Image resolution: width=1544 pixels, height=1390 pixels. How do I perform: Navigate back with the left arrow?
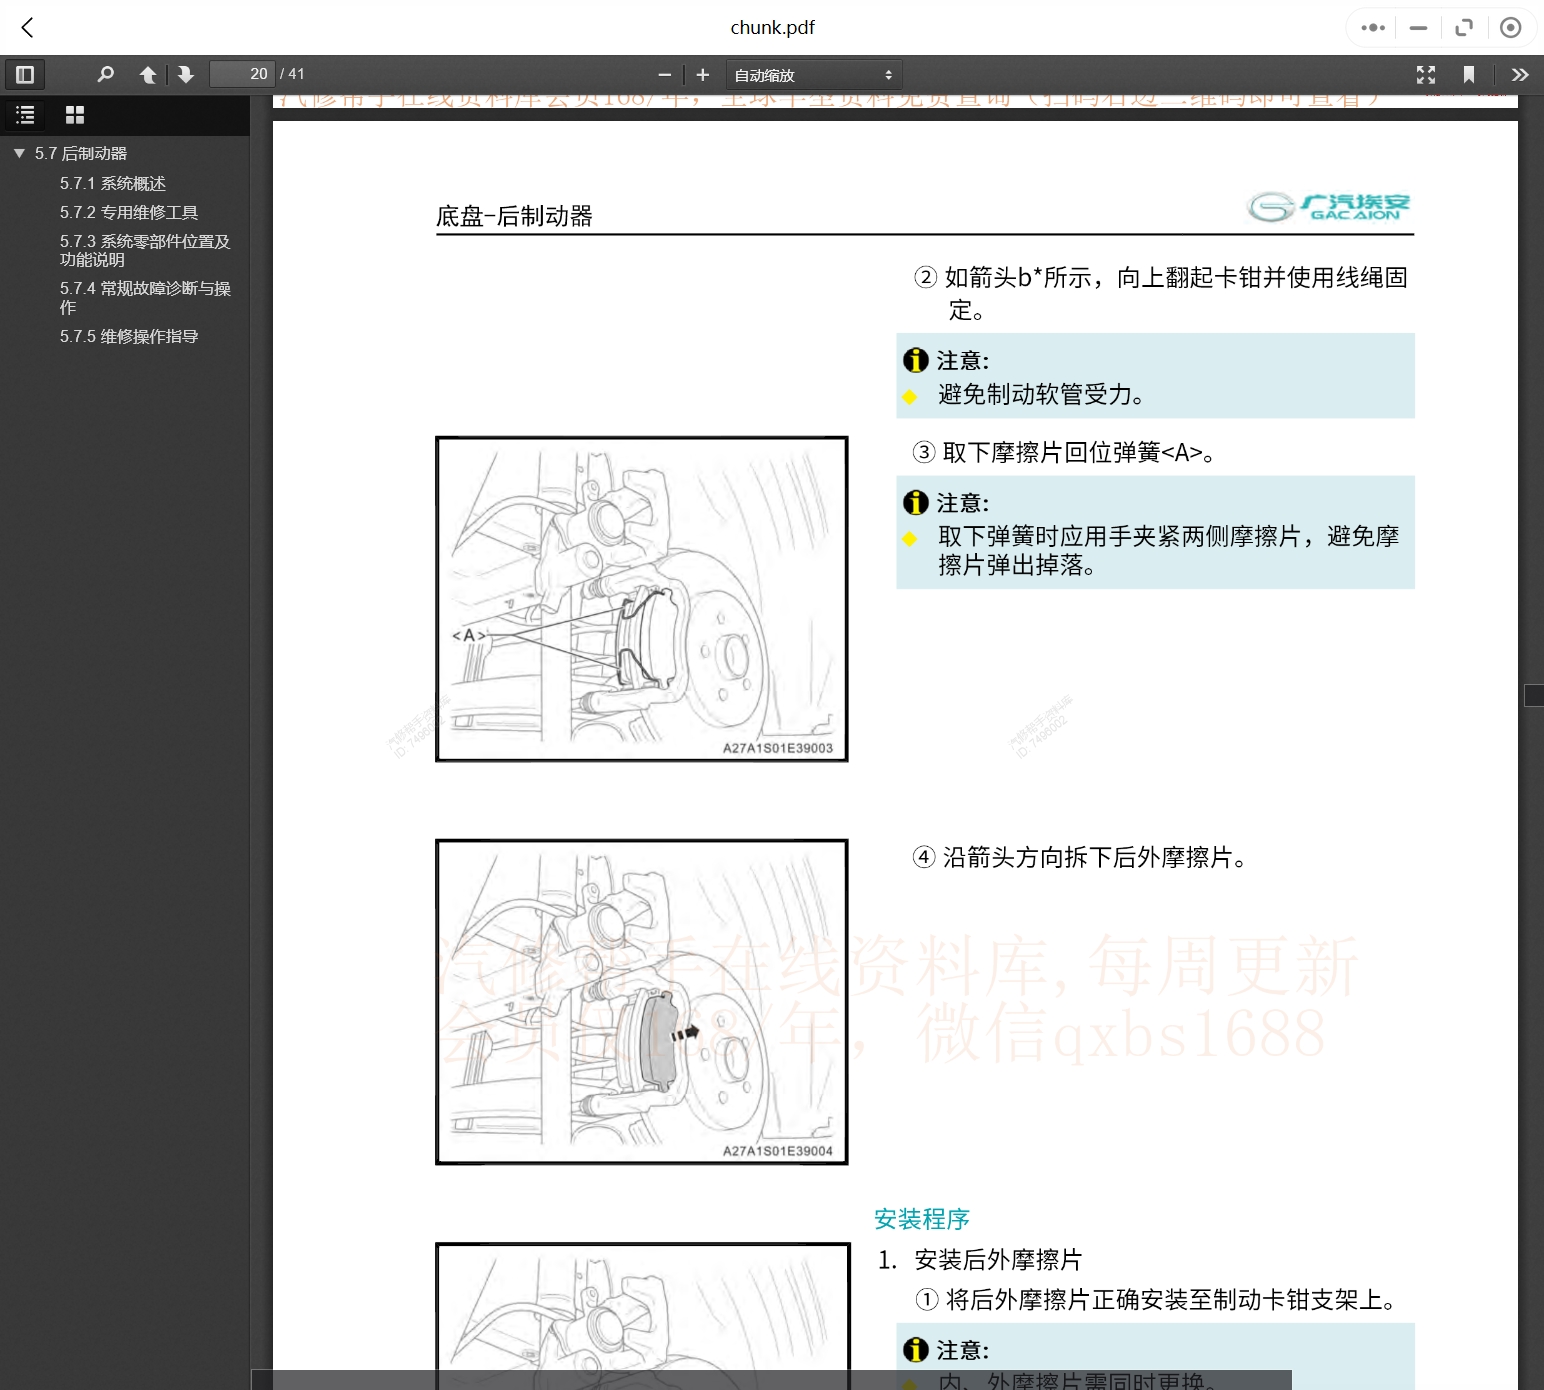27,28
